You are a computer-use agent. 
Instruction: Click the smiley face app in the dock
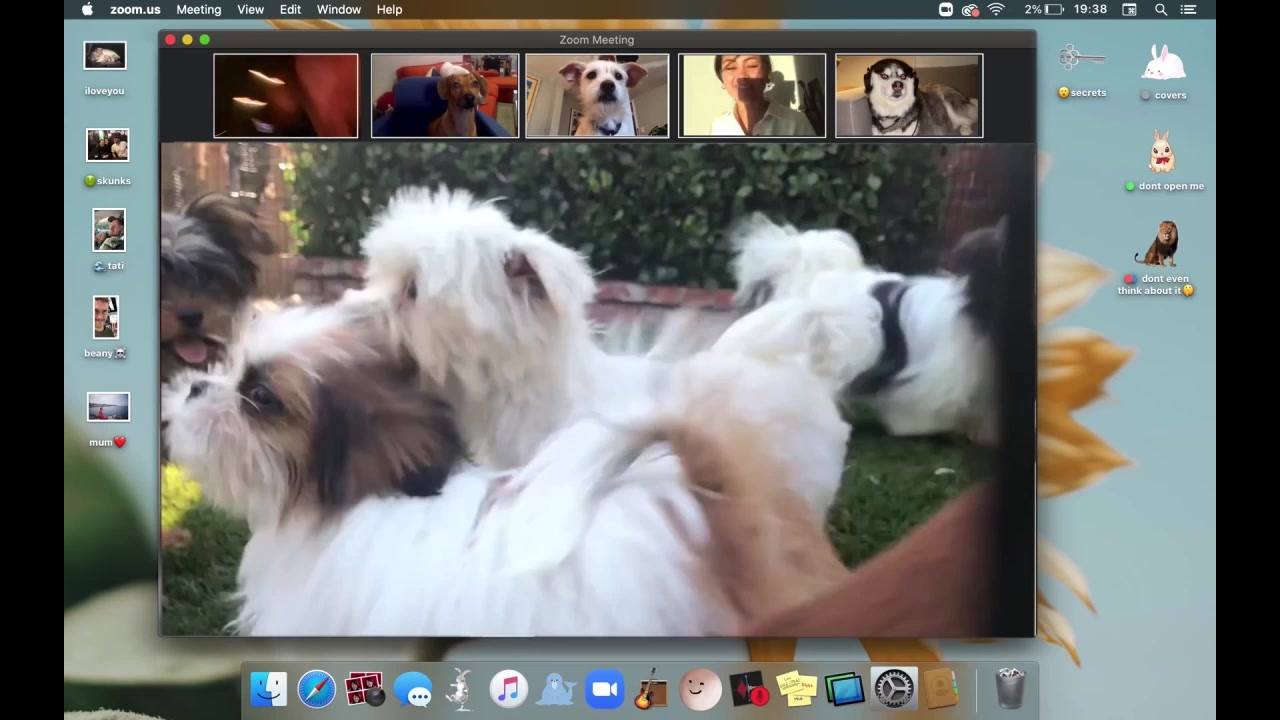pos(700,690)
